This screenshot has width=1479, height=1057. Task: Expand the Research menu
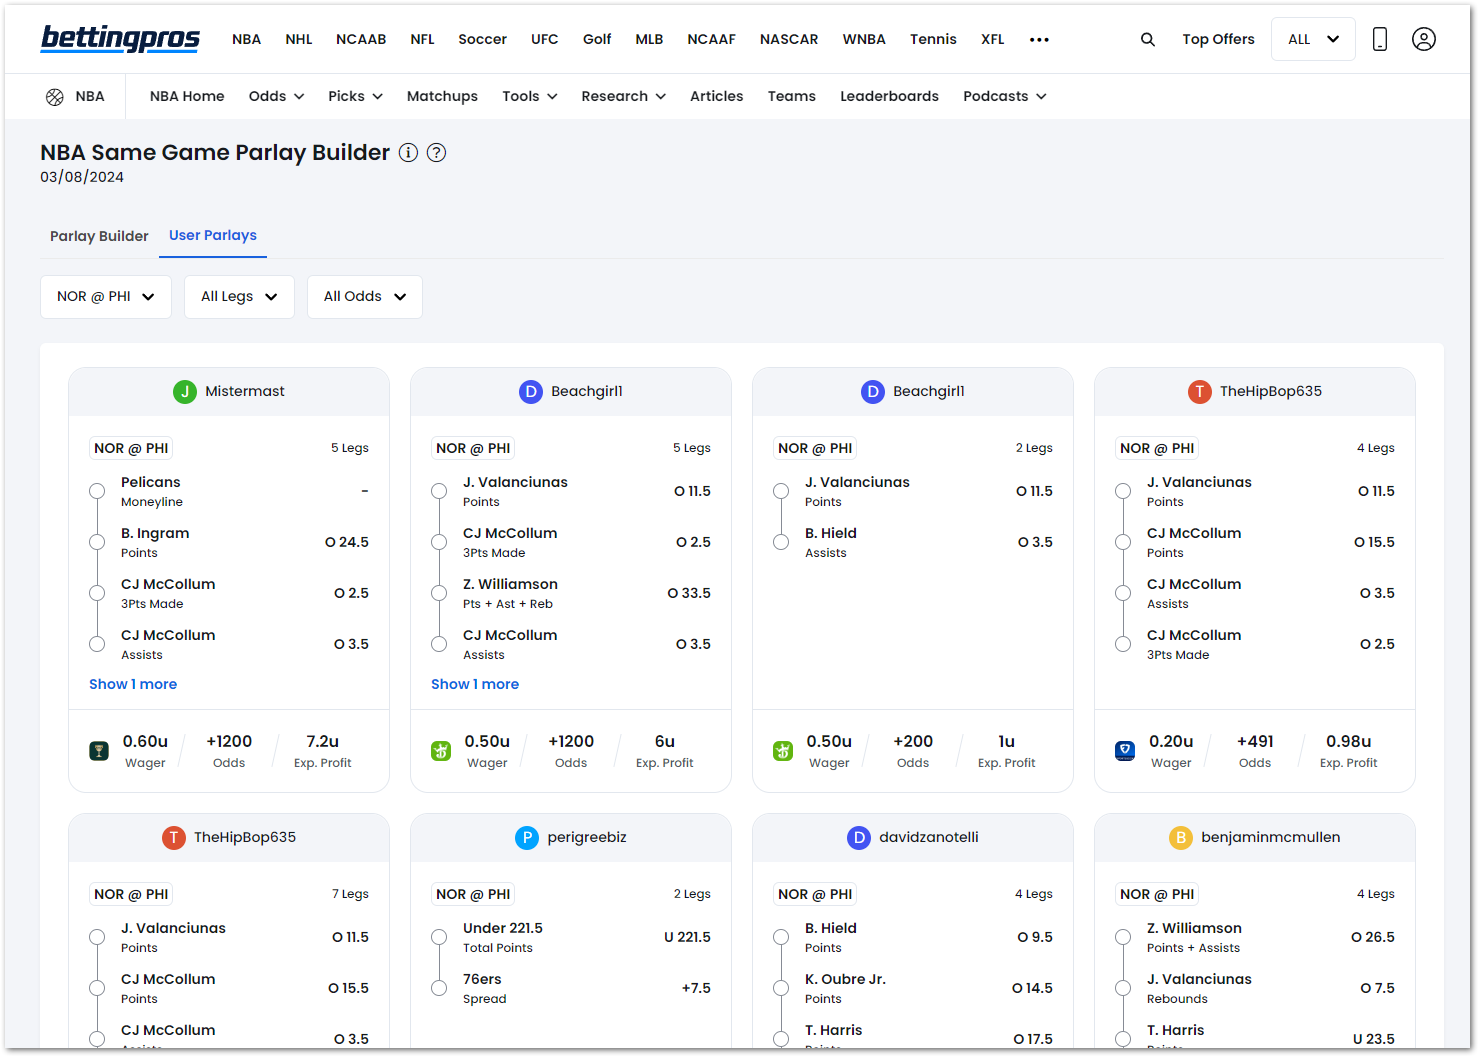coord(624,97)
